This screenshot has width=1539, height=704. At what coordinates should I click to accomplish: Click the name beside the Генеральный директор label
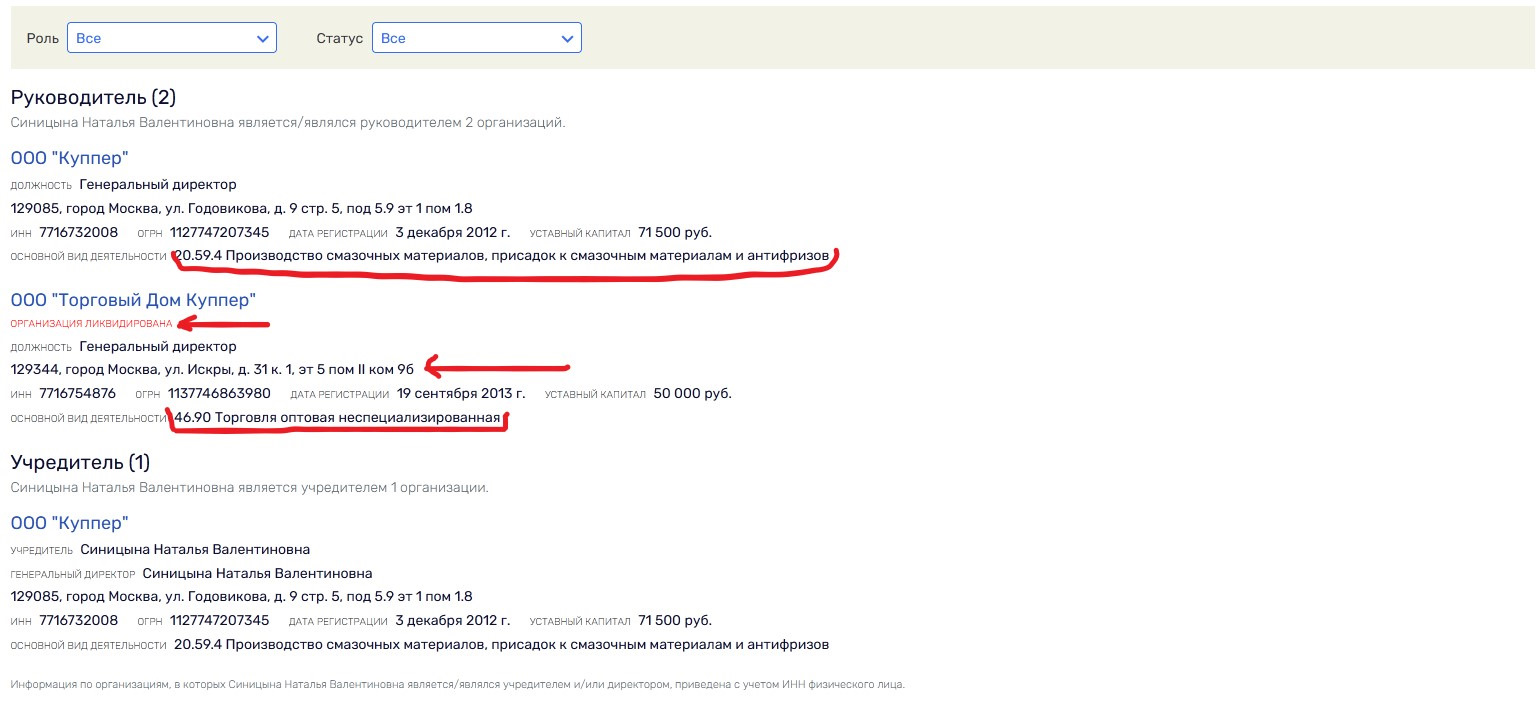pos(257,573)
